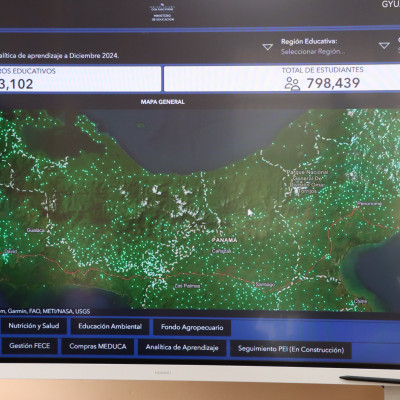Open the Nutrición y Salud tab
The width and height of the screenshot is (400, 400).
[34, 326]
